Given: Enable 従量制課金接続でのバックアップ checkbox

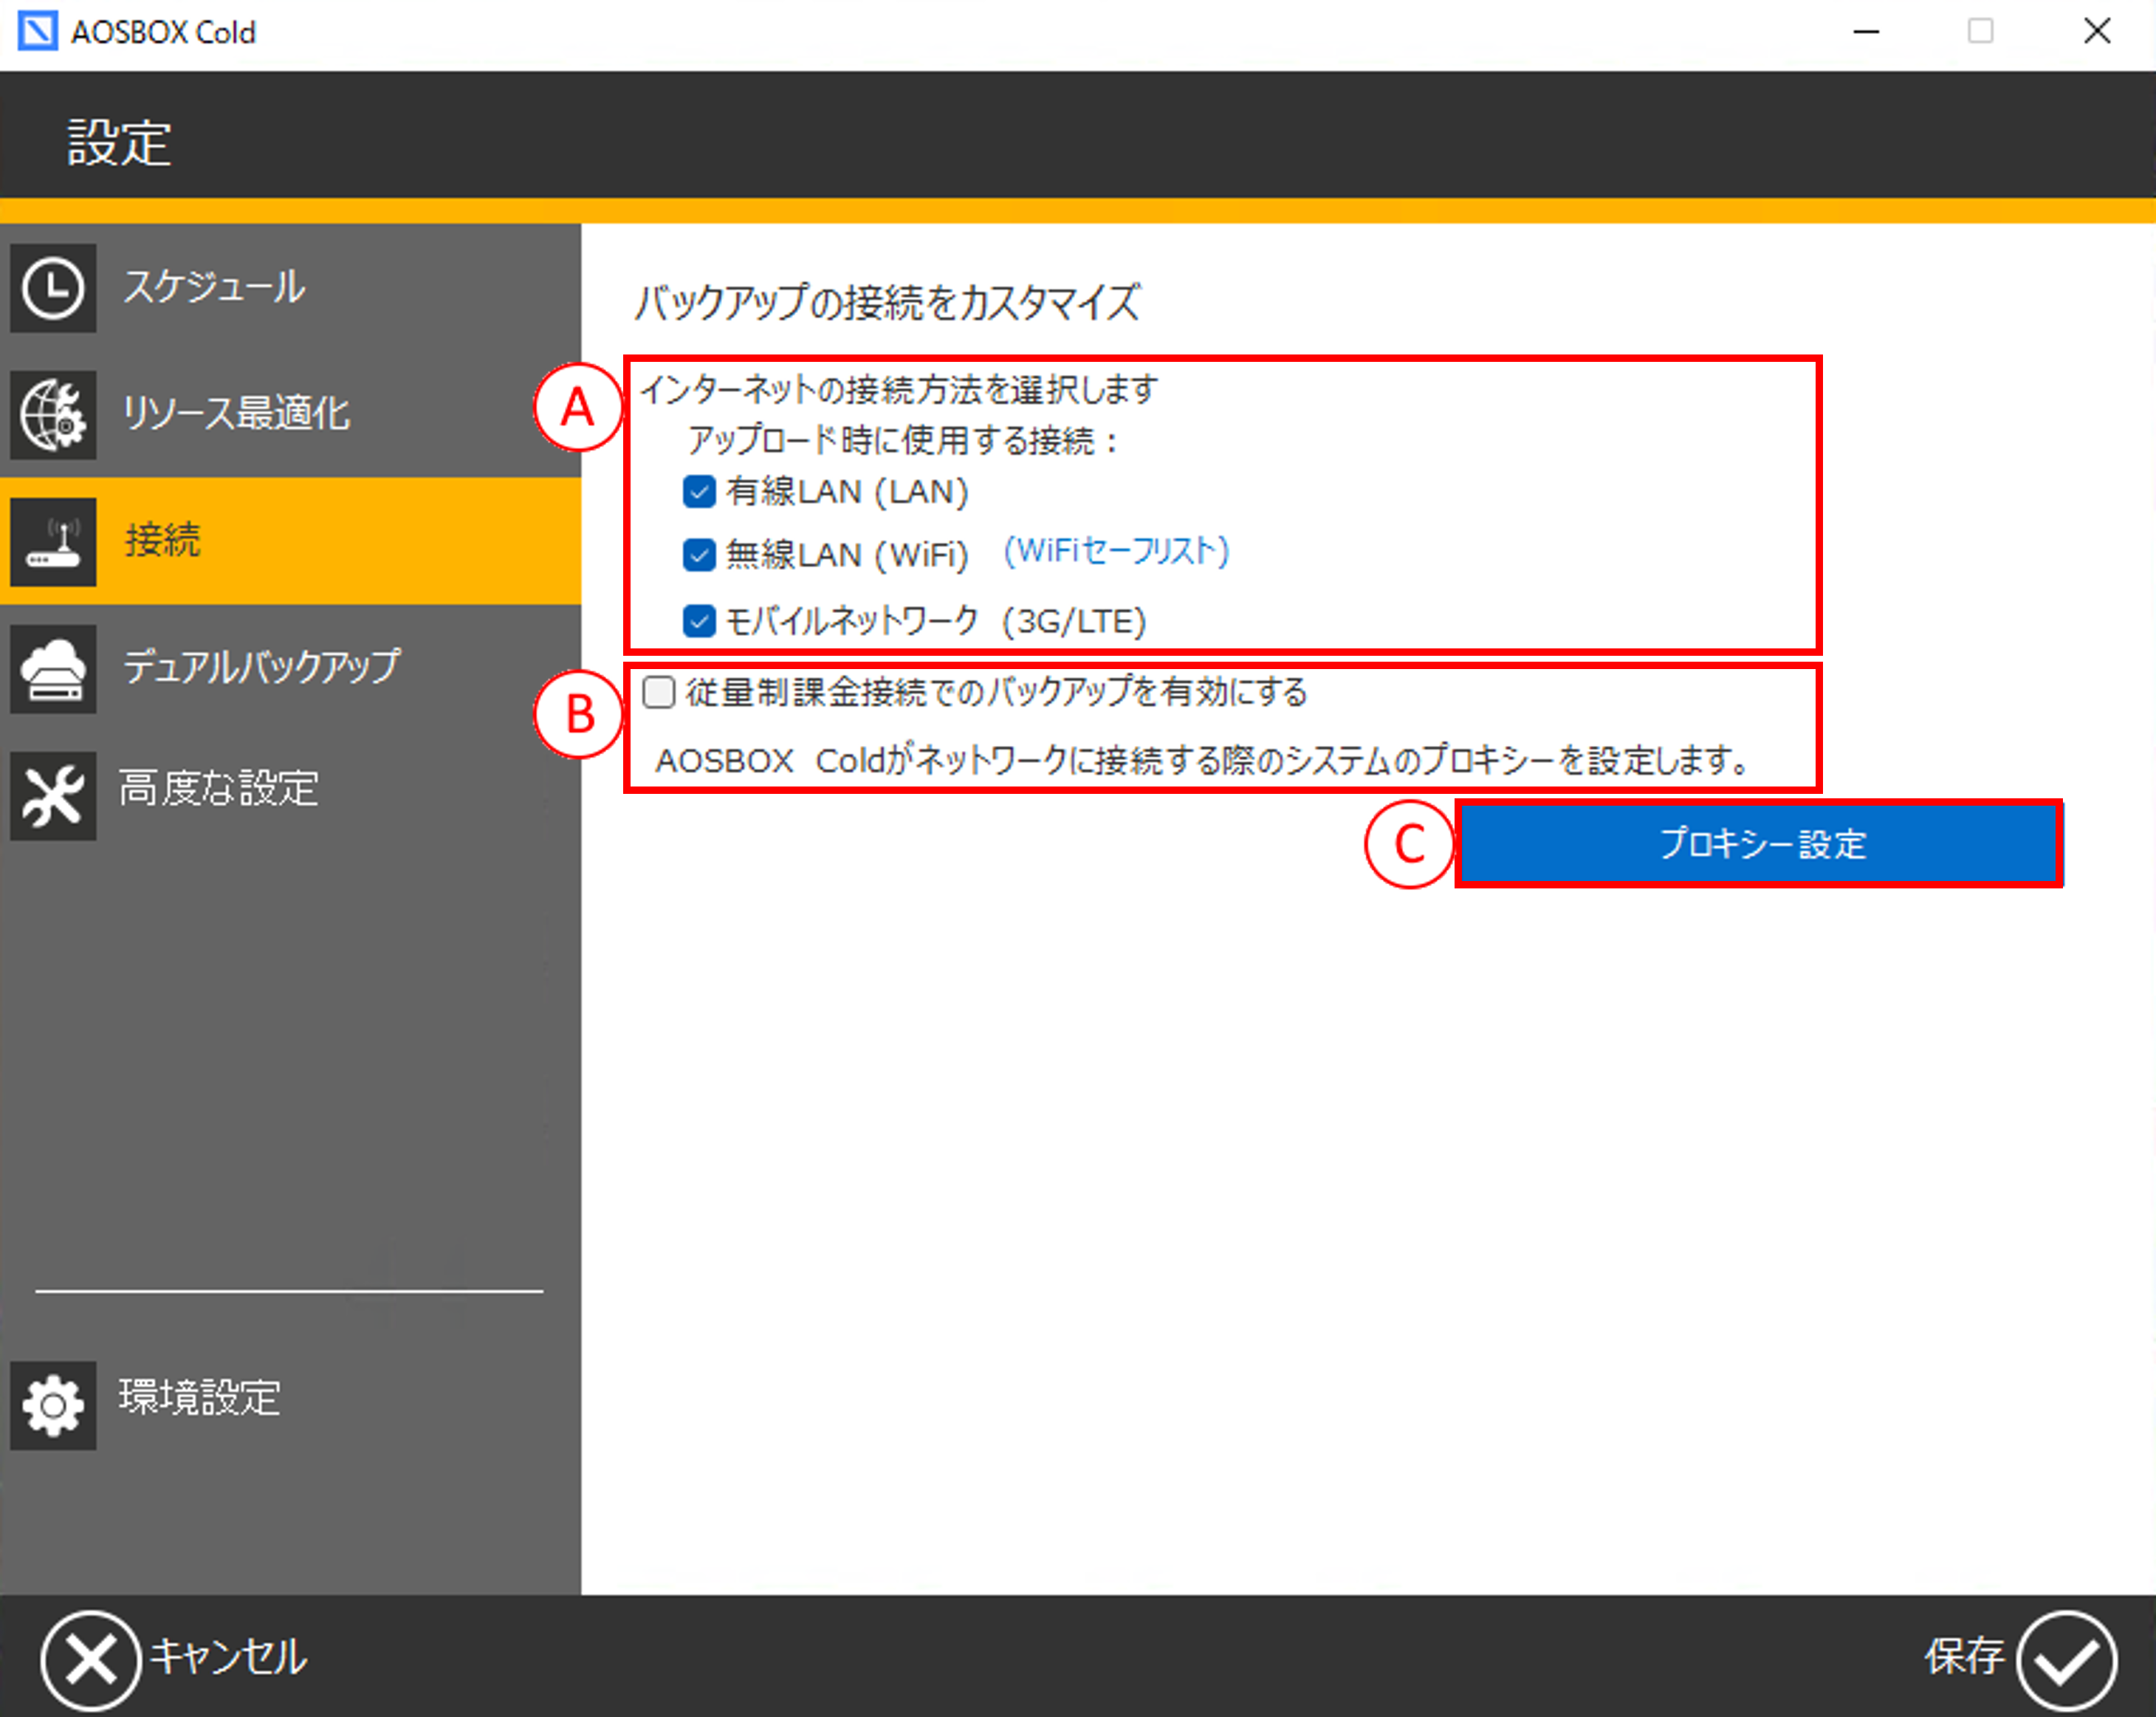Looking at the screenshot, I should coord(659,692).
